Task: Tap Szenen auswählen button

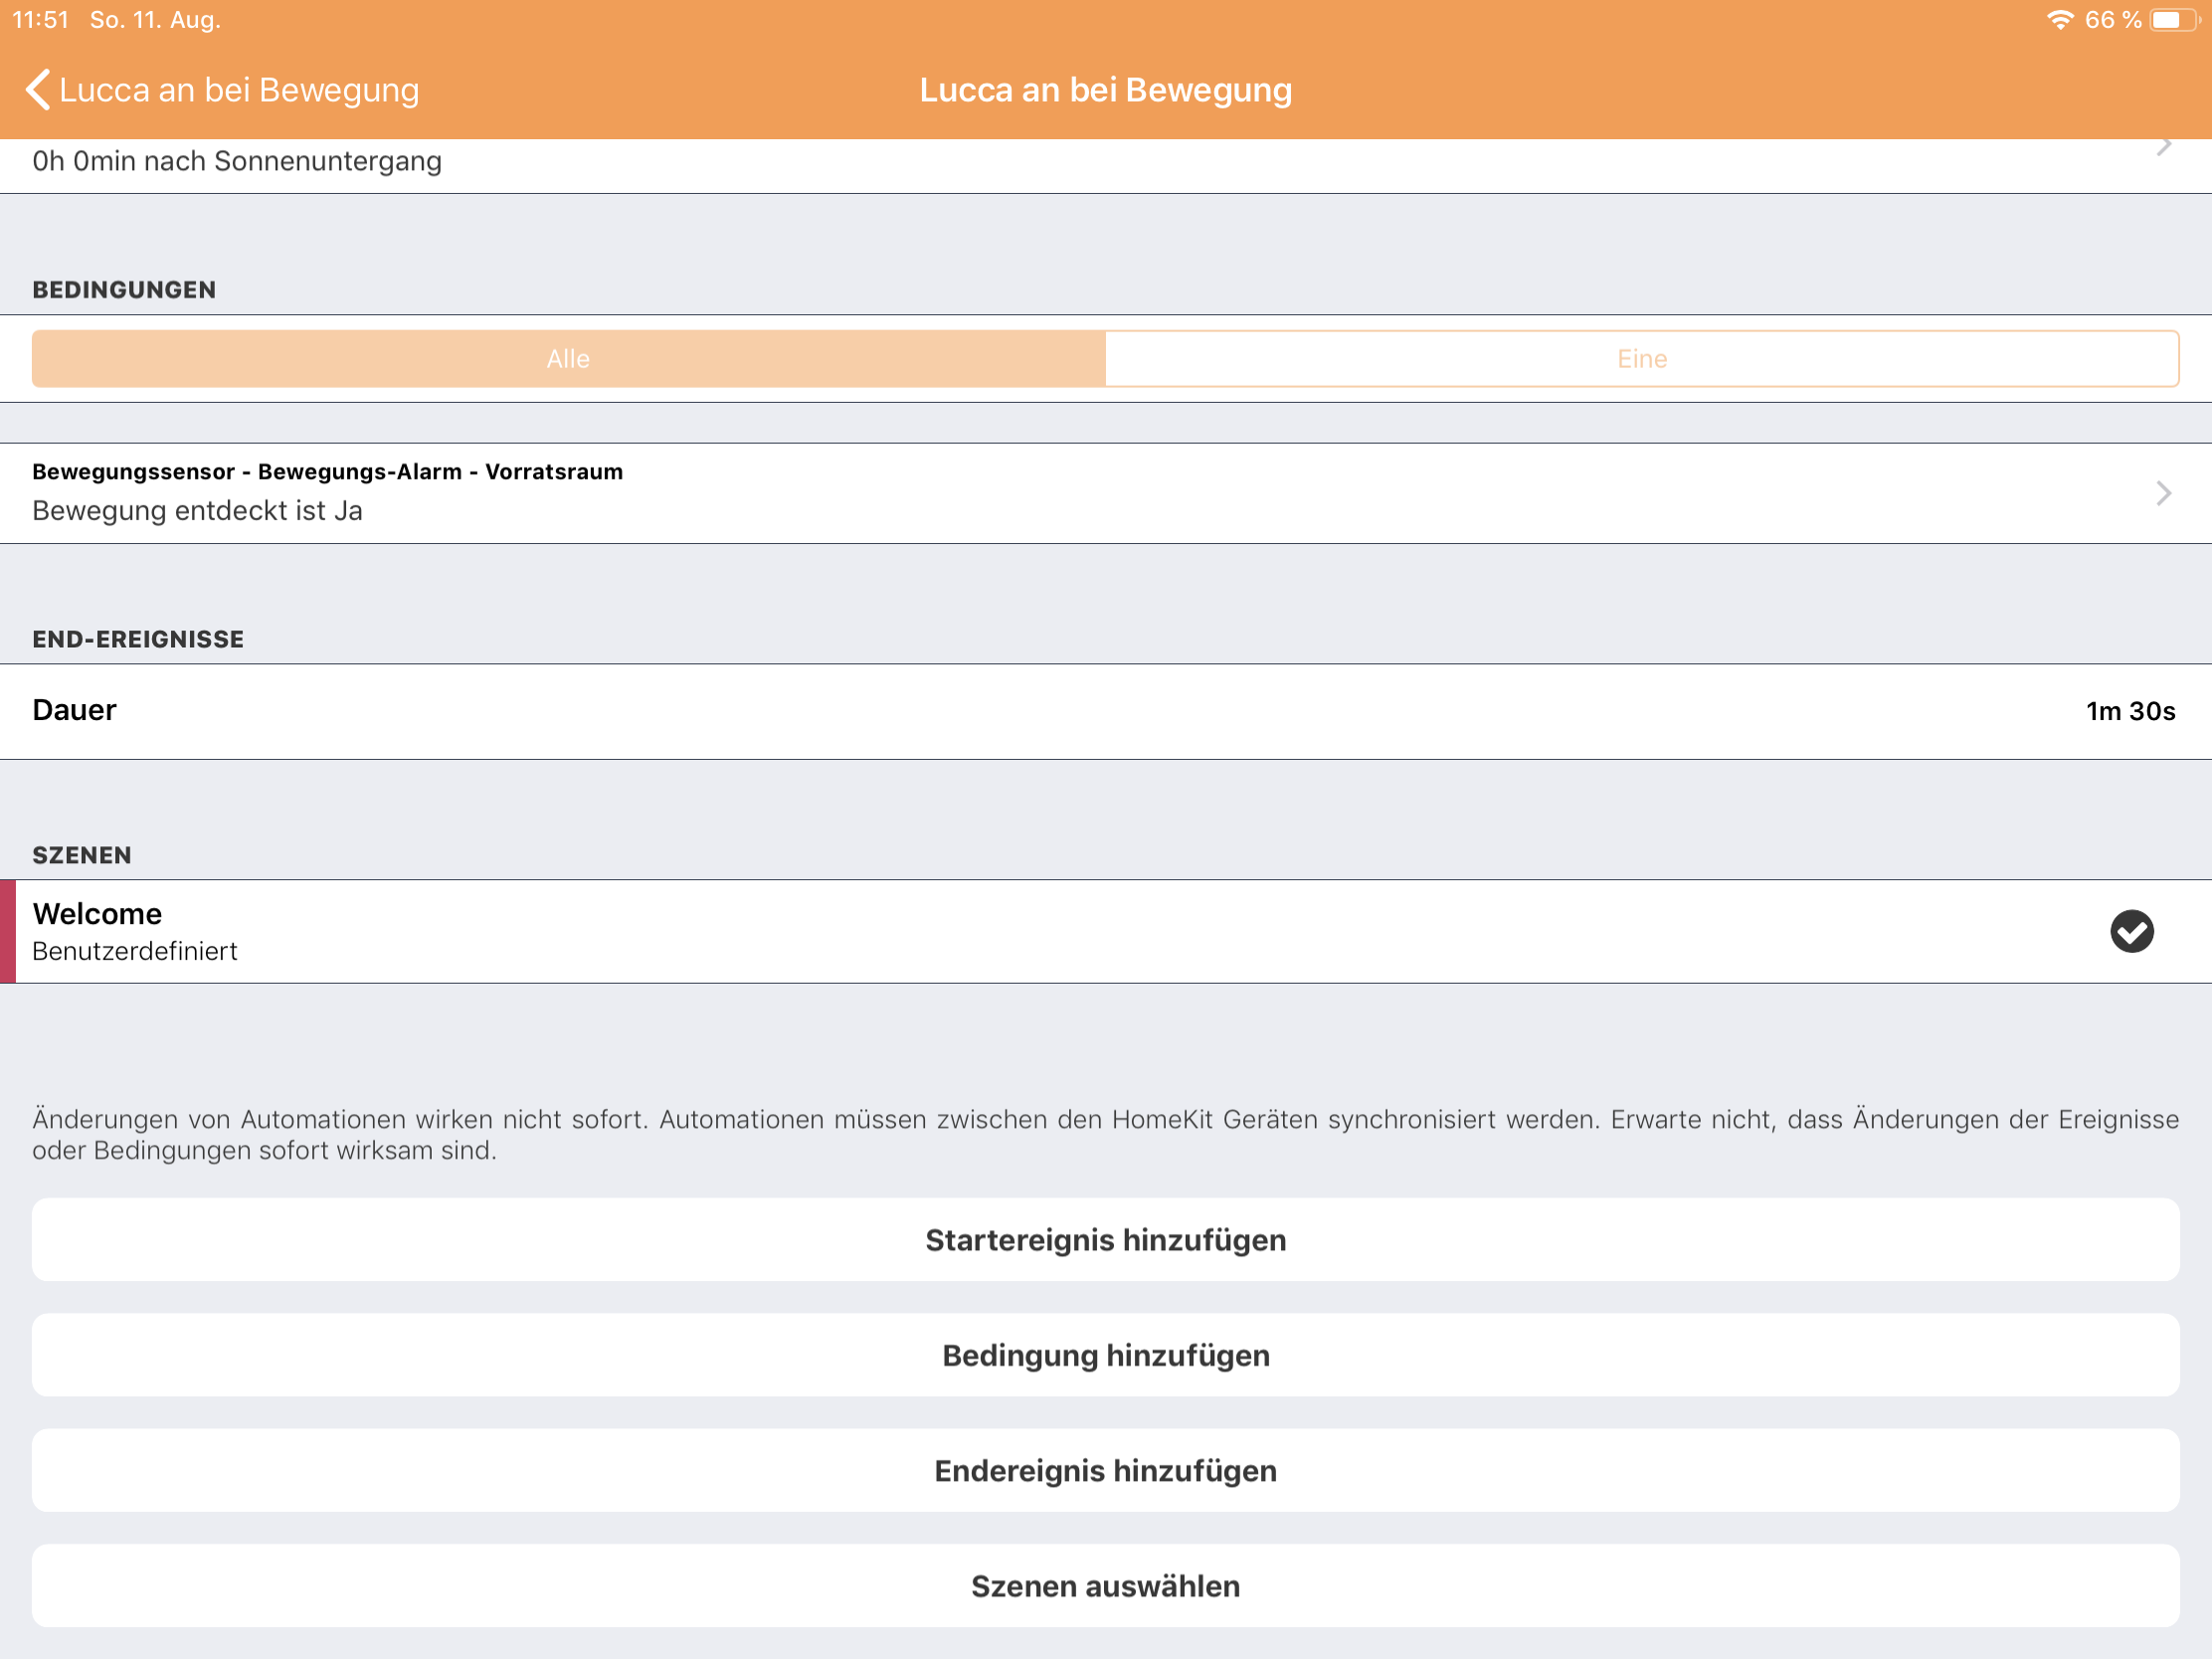Action: tap(1105, 1586)
